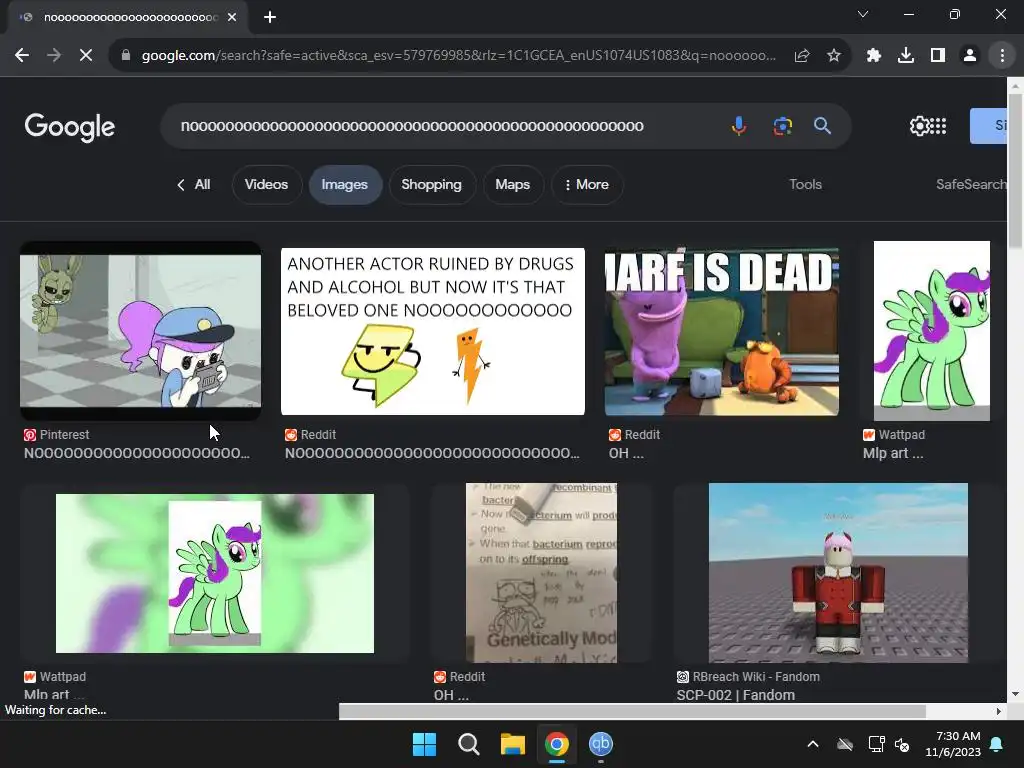Click the browser forward arrow
The width and height of the screenshot is (1024, 768).
(54, 56)
